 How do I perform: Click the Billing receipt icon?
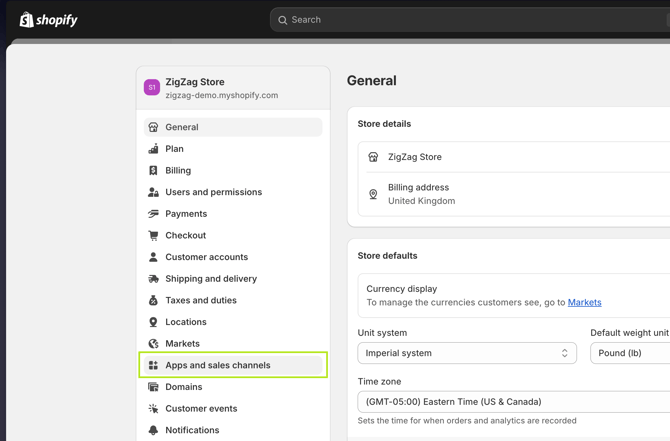(153, 171)
